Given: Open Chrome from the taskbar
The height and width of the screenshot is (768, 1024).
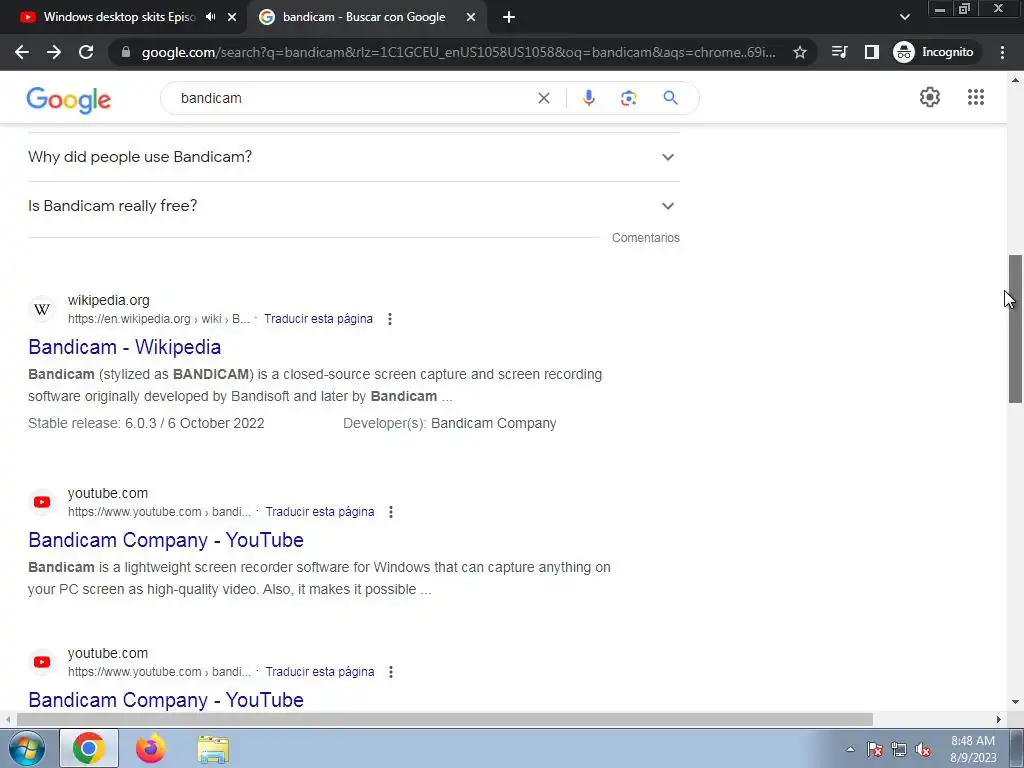Looking at the screenshot, I should tap(89, 749).
